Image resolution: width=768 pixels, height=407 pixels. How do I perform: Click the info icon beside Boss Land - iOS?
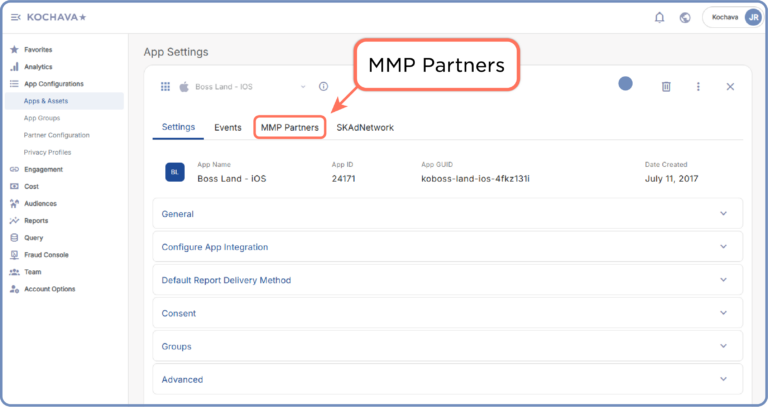coord(323,87)
